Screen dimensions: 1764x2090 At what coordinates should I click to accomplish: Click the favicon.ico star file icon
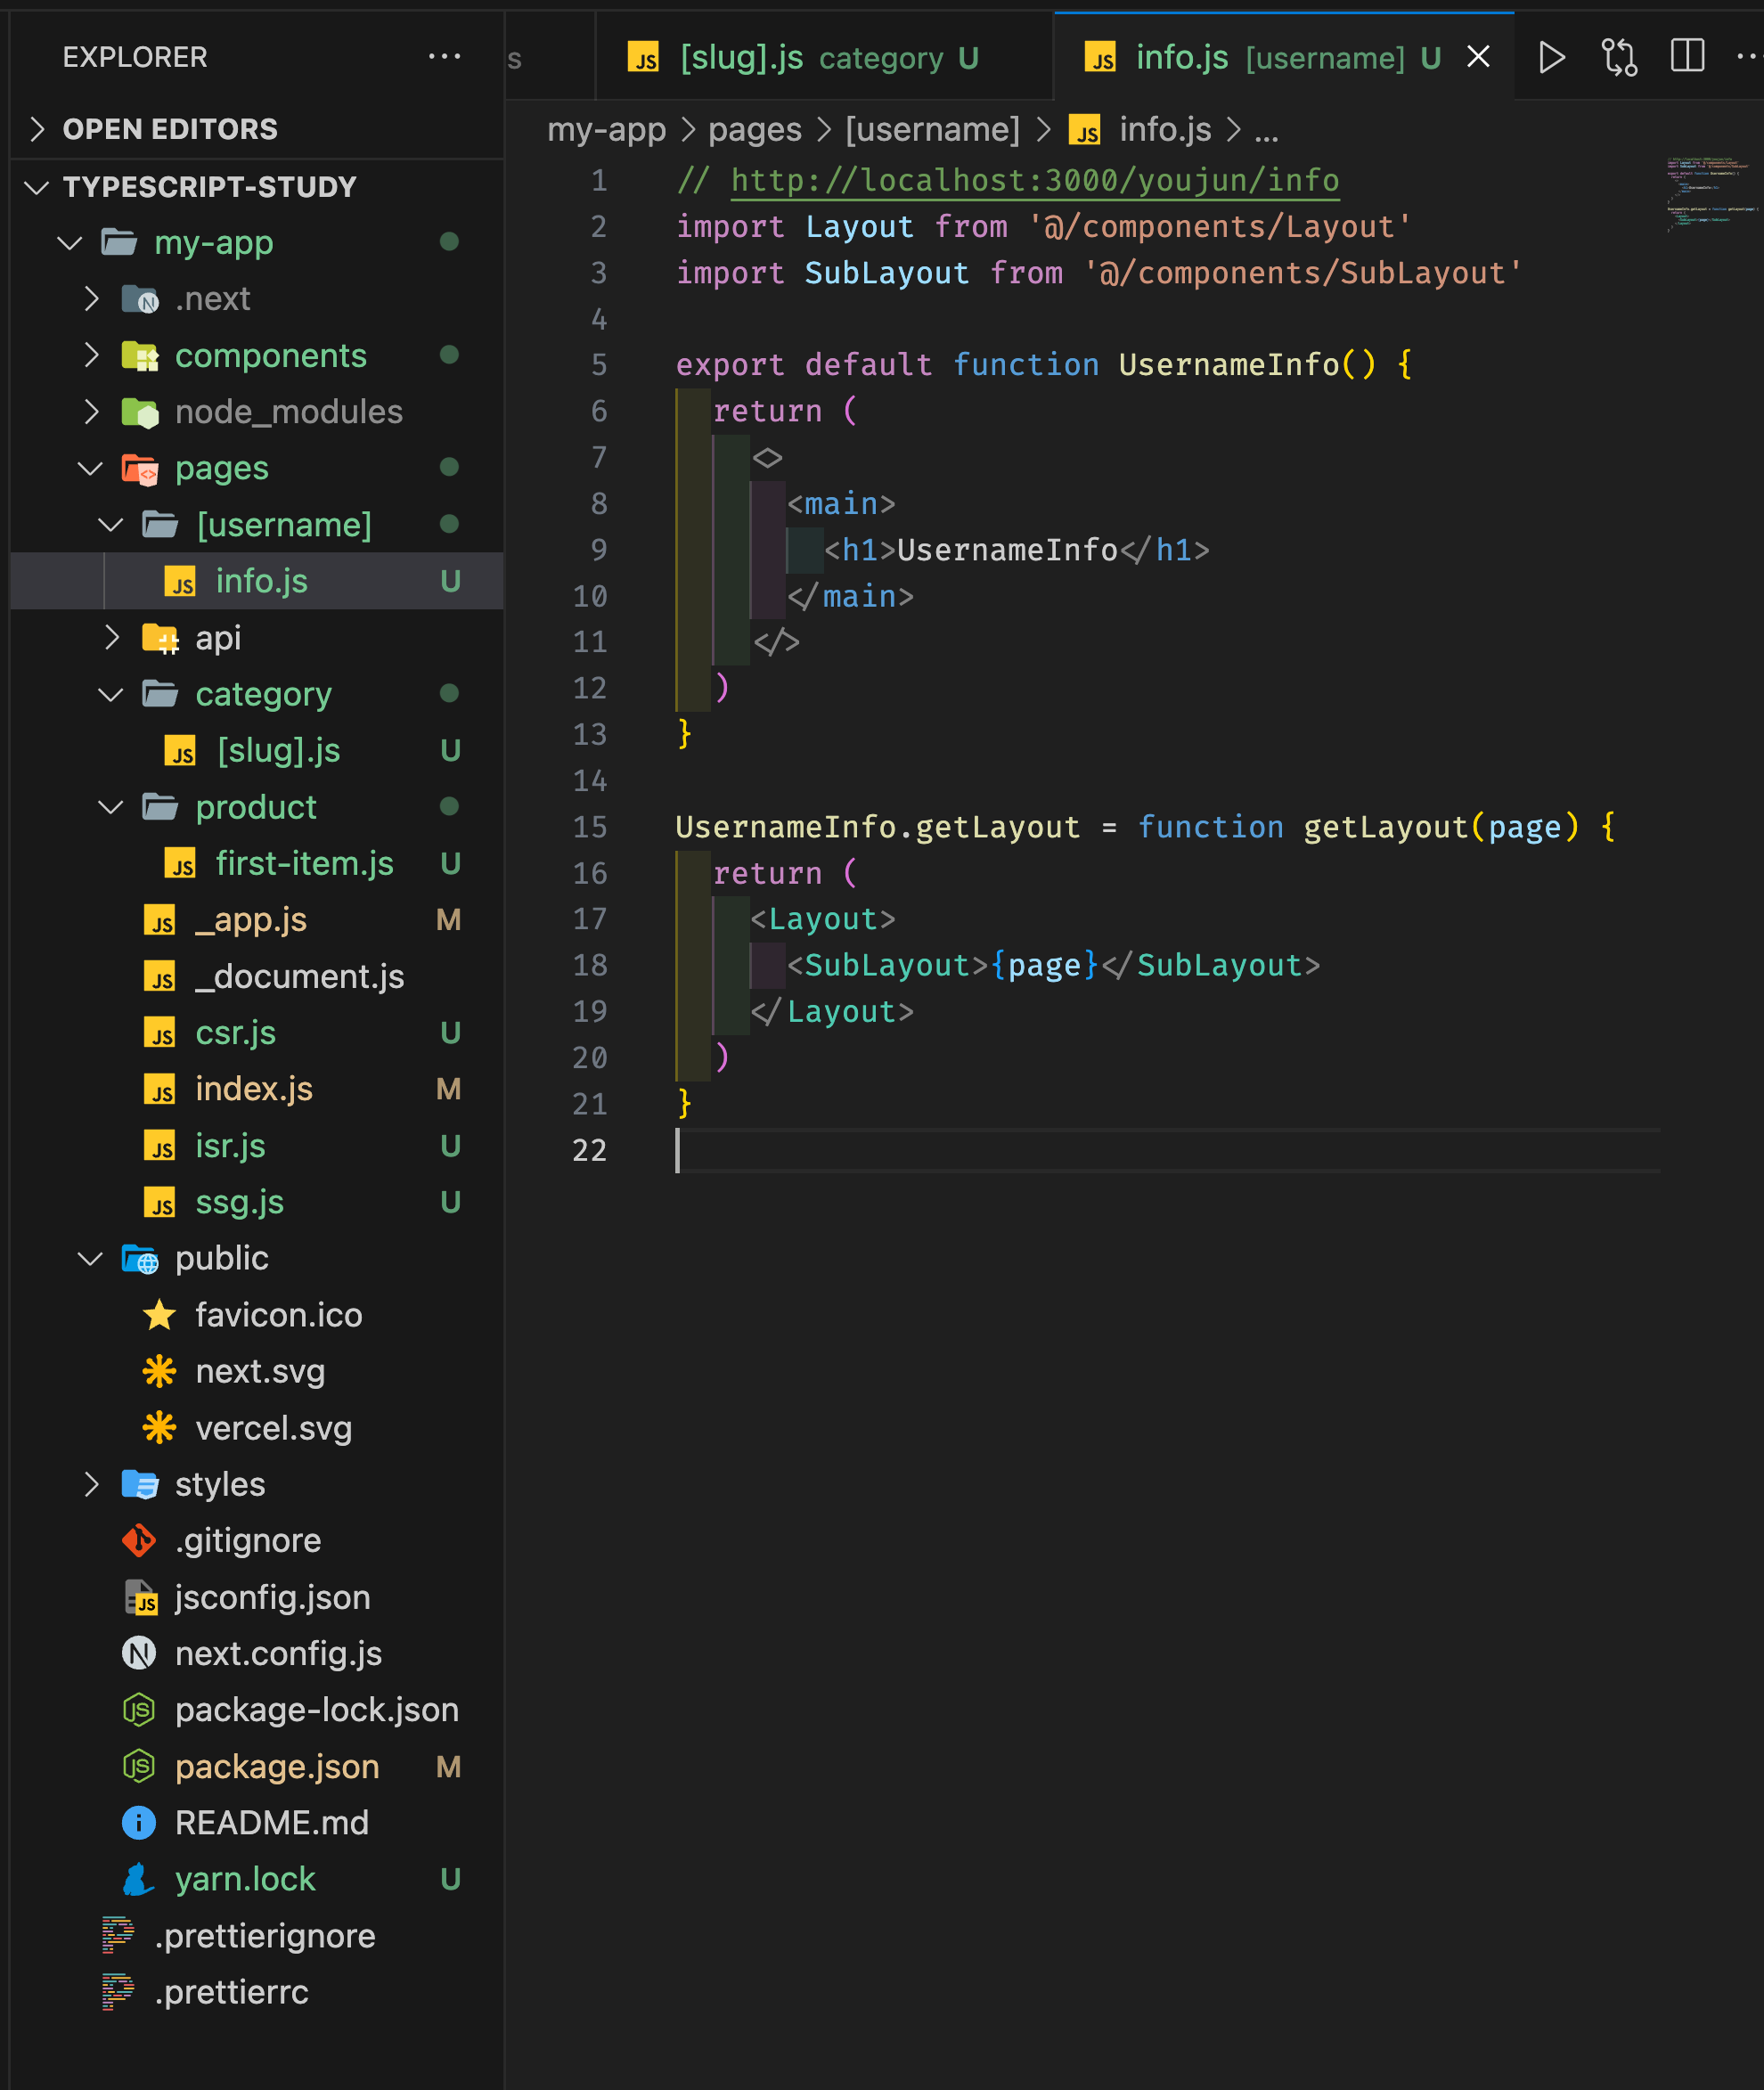[x=159, y=1315]
